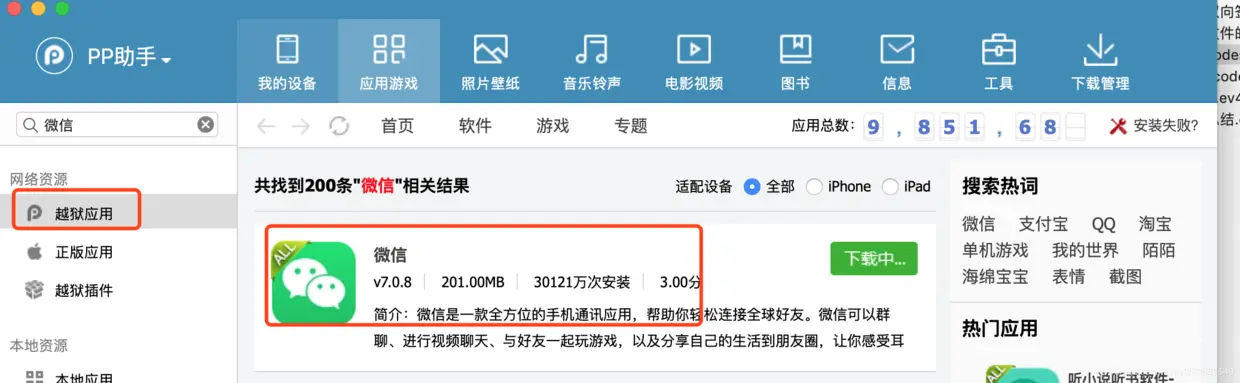This screenshot has width=1240, height=383.
Task: Search hot keyword 支付宝
Action: pos(1043,224)
